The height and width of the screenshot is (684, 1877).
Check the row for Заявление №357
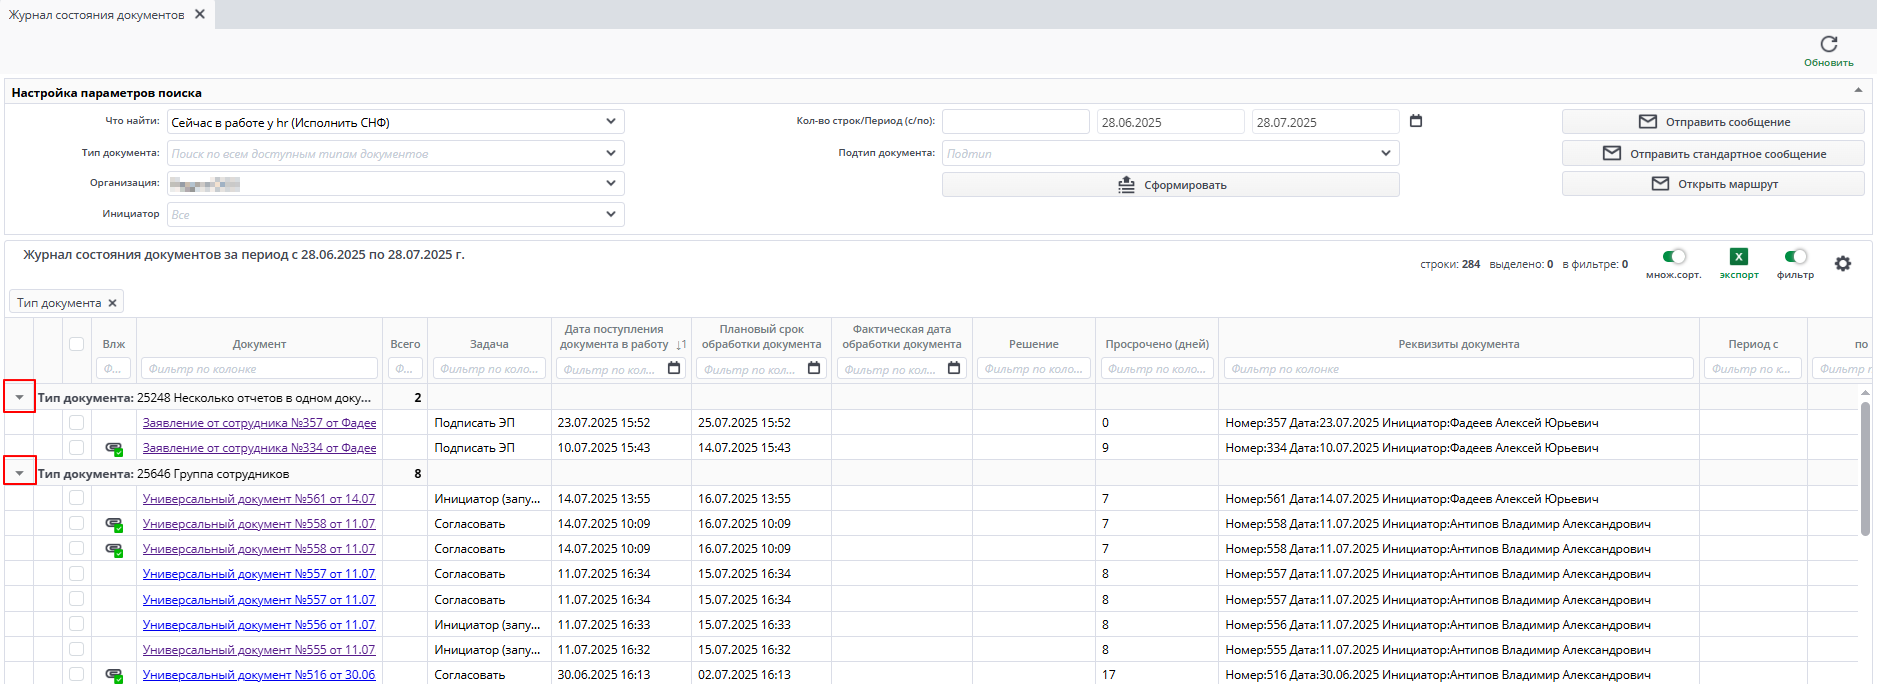(x=76, y=423)
